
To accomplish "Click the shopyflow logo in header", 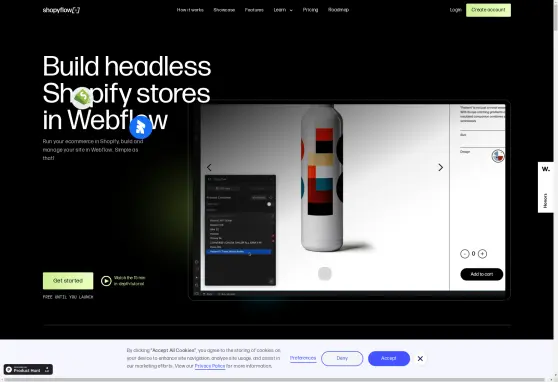I will click(61, 10).
